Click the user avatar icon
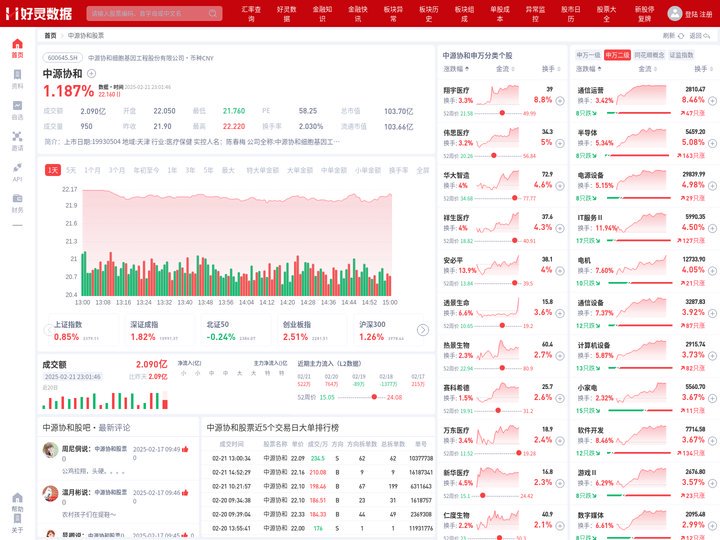This screenshot has height=540, width=720. pos(675,13)
